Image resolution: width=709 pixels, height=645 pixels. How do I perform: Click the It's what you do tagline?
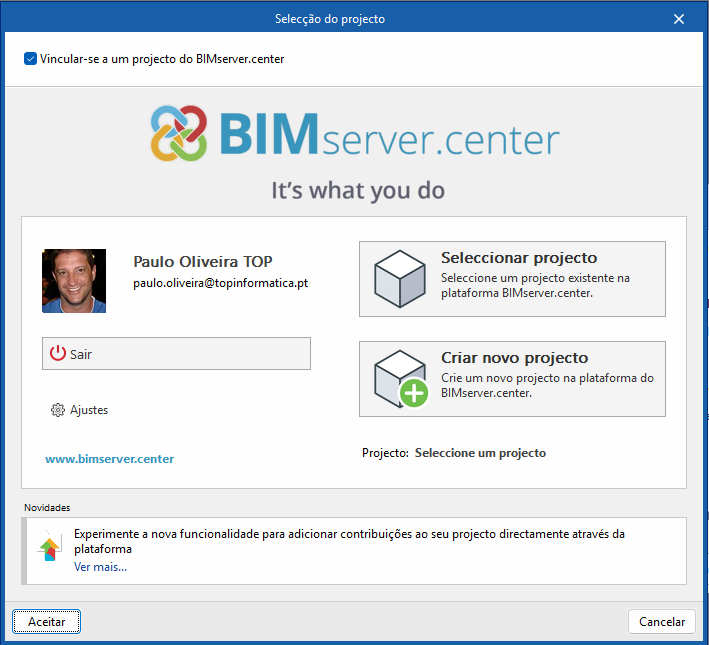pyautogui.click(x=358, y=190)
